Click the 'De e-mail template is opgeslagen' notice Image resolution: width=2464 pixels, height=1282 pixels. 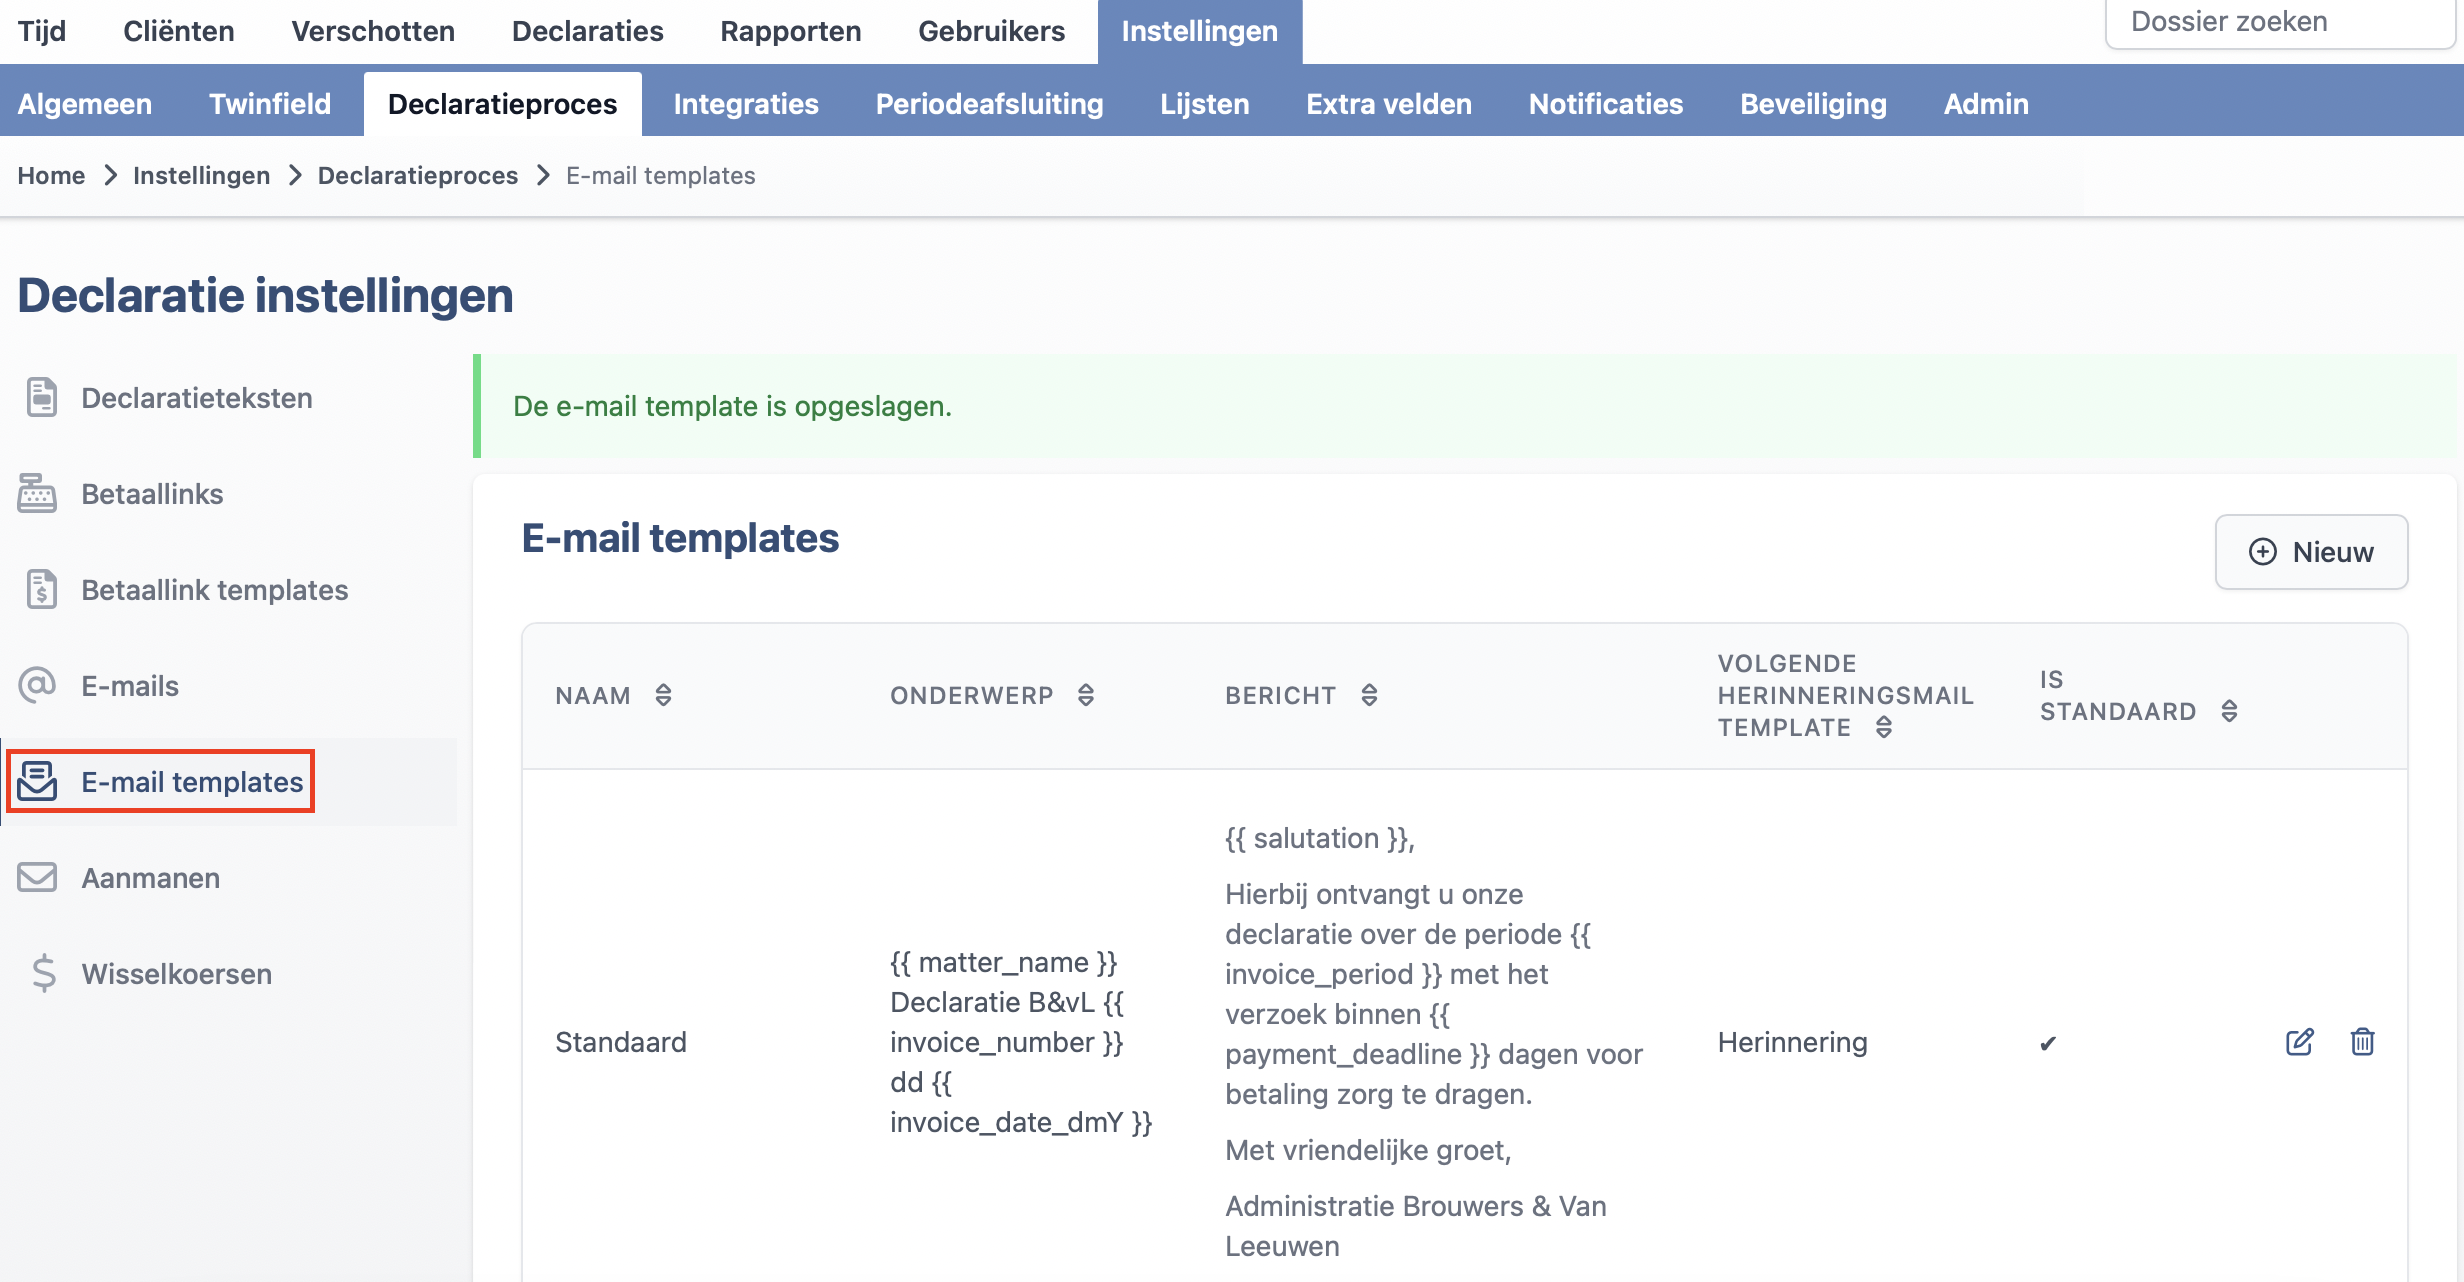pyautogui.click(x=732, y=406)
